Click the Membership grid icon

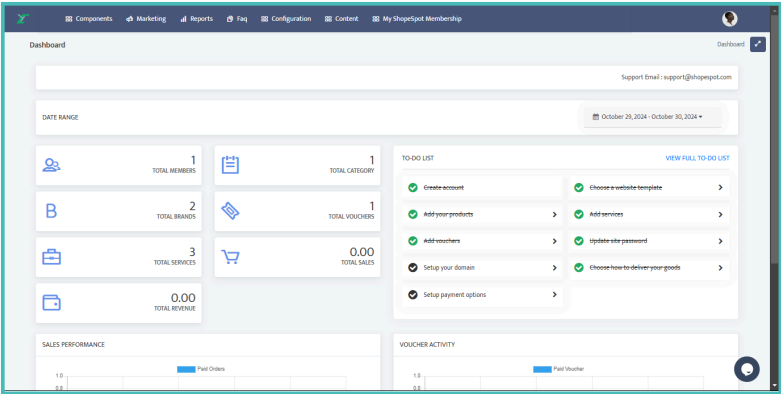pyautogui.click(x=376, y=19)
